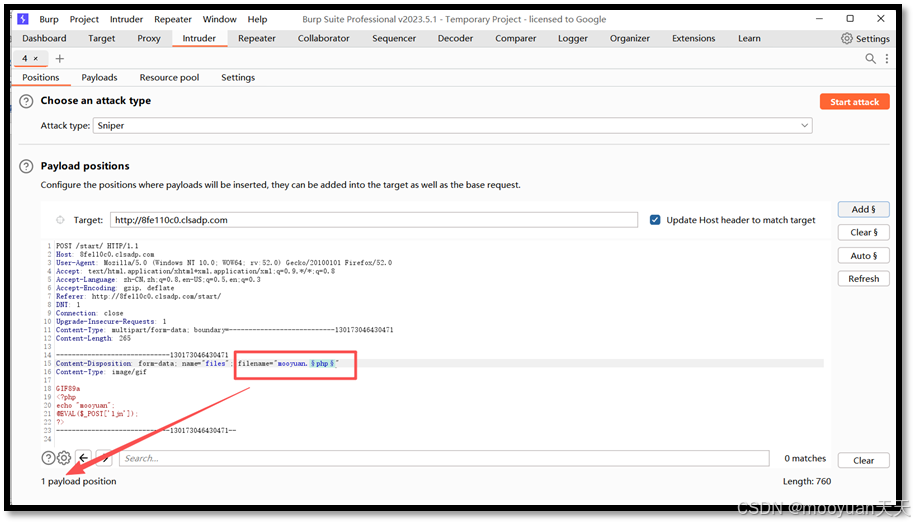Open the Intruder Settings sub-tab
915x524 pixels.
238,78
